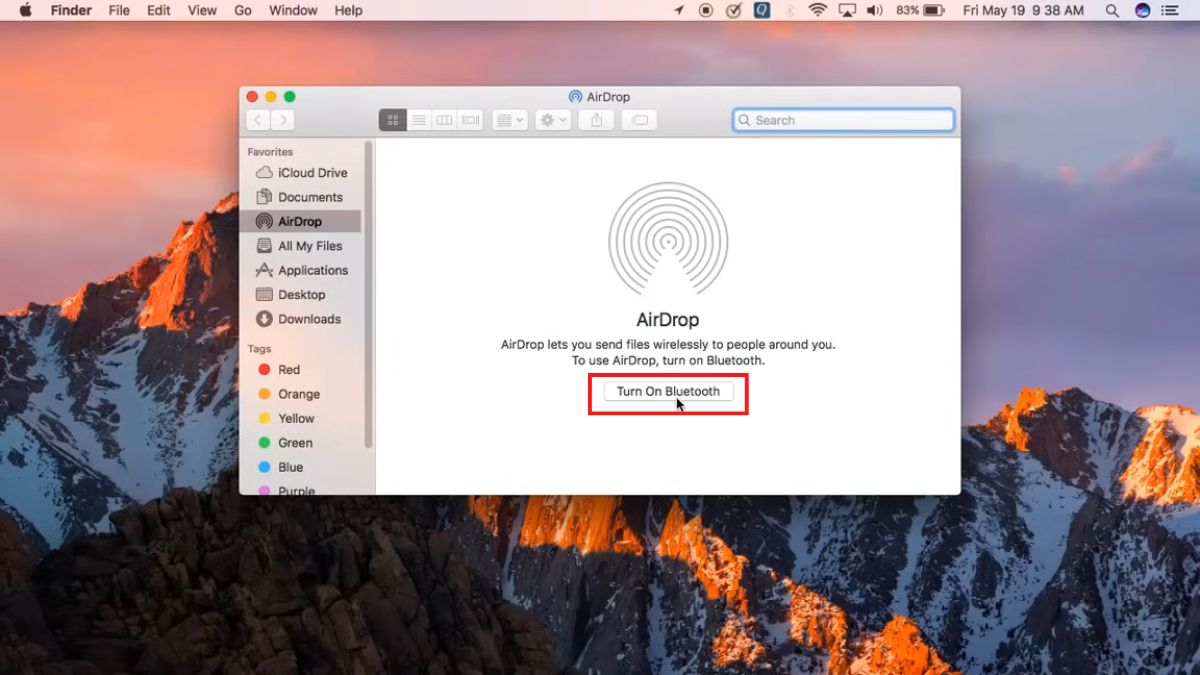Open the Apple menu

click(25, 10)
